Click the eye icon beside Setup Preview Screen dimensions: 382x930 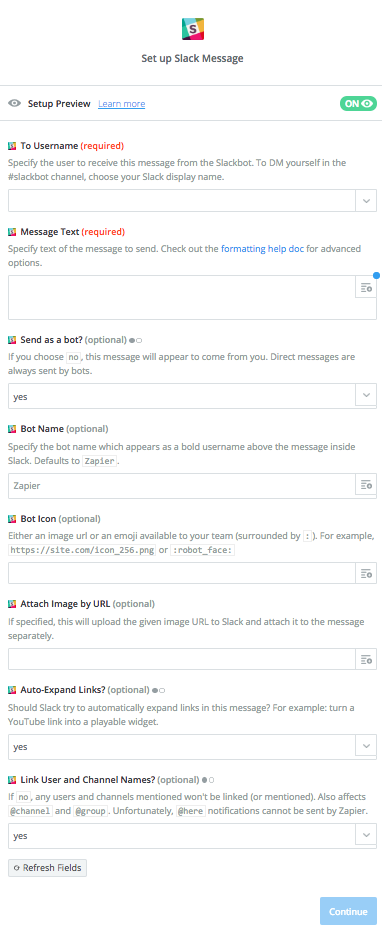[x=15, y=104]
